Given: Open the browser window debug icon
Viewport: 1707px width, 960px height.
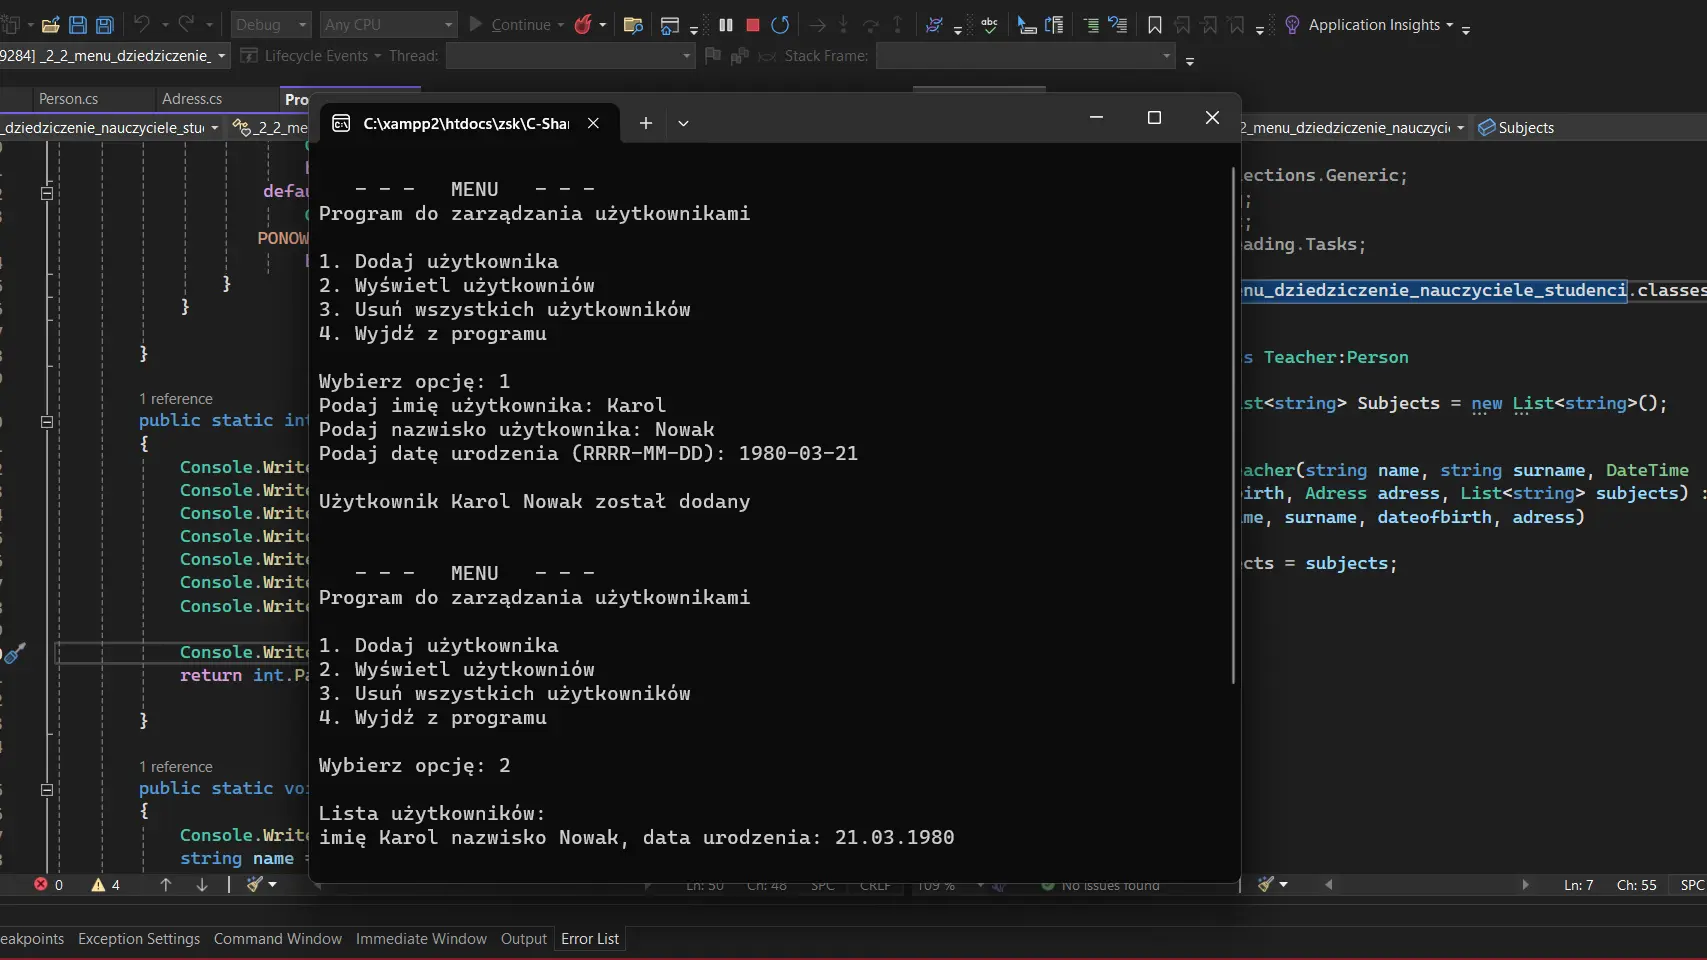Looking at the screenshot, I should [670, 25].
